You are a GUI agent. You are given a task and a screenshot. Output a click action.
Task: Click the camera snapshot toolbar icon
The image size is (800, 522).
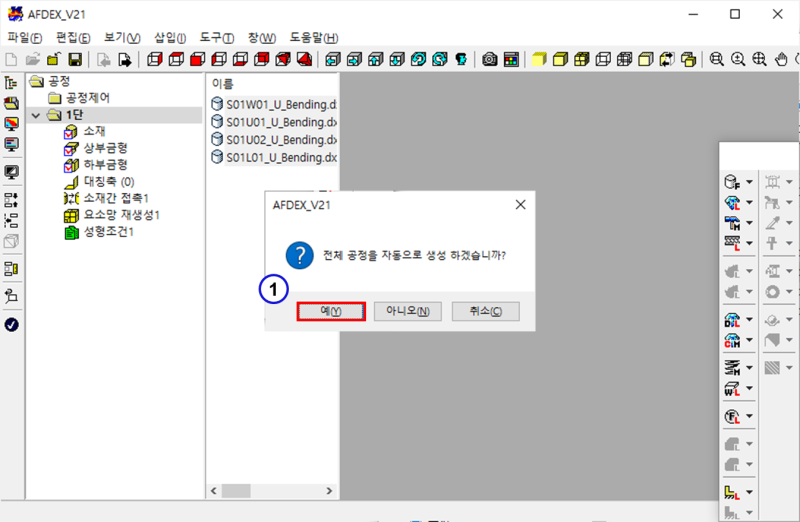(490, 59)
